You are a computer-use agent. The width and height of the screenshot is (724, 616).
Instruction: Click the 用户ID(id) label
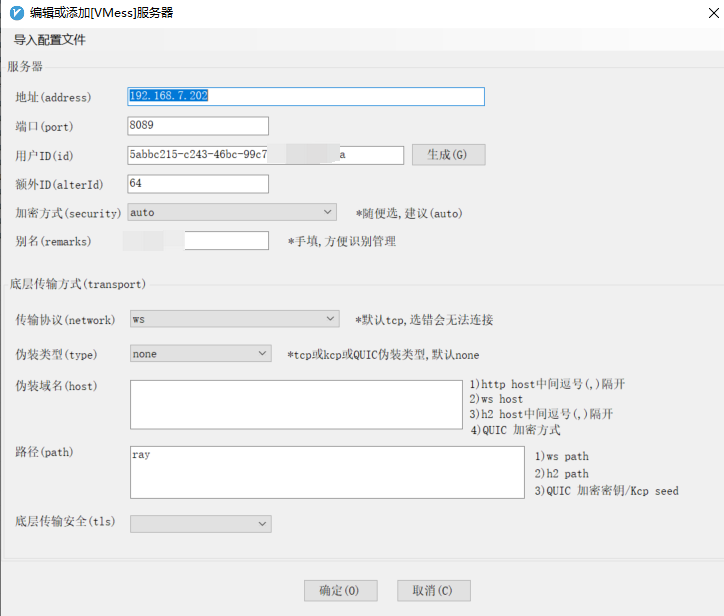tap(44, 156)
